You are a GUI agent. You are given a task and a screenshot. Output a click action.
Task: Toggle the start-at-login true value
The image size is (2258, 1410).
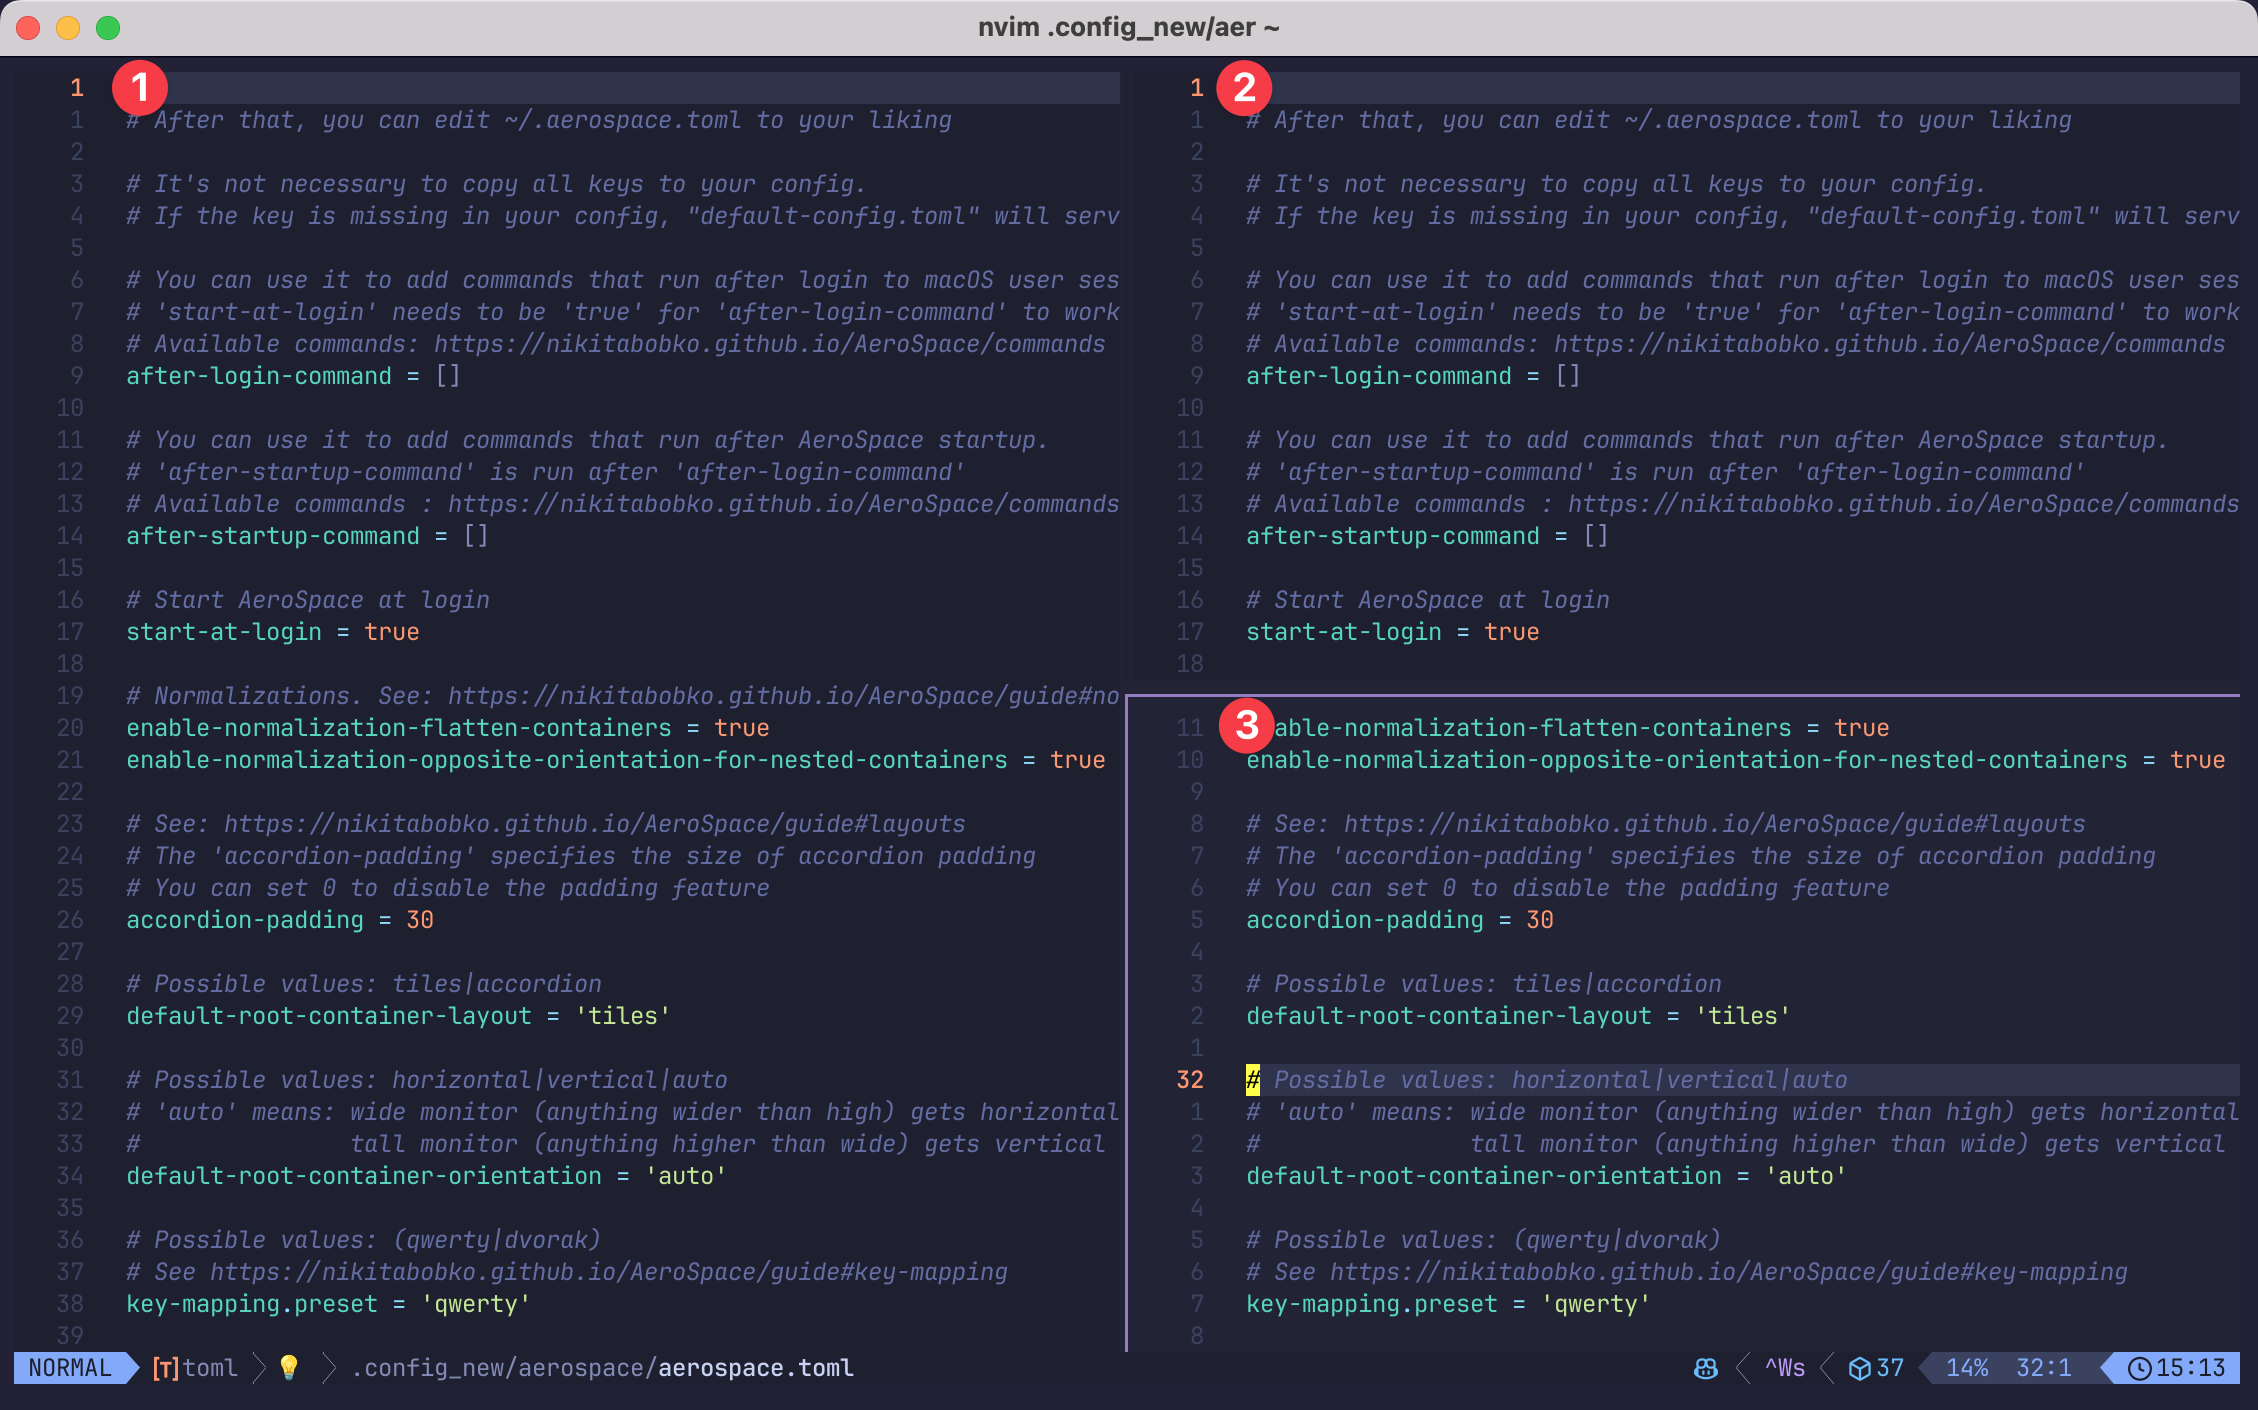click(393, 631)
